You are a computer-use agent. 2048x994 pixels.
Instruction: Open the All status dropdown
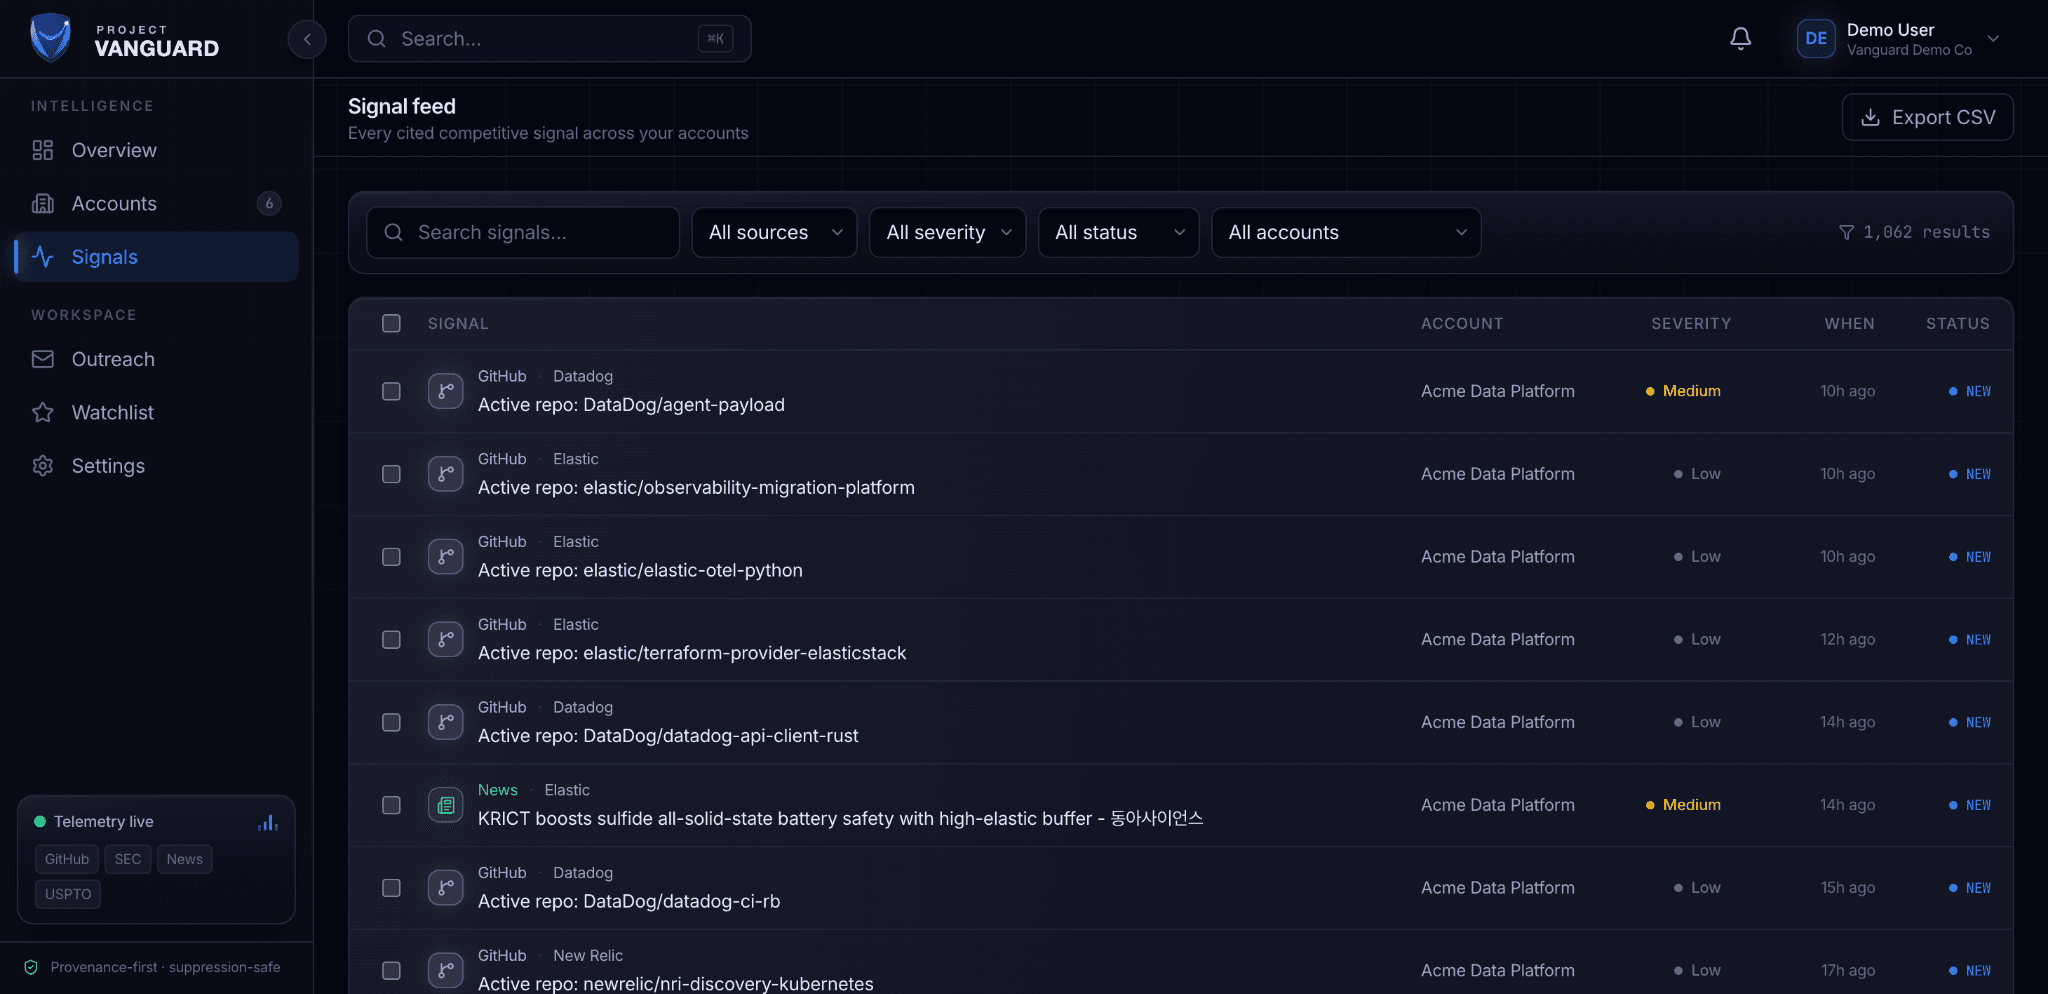pyautogui.click(x=1118, y=232)
